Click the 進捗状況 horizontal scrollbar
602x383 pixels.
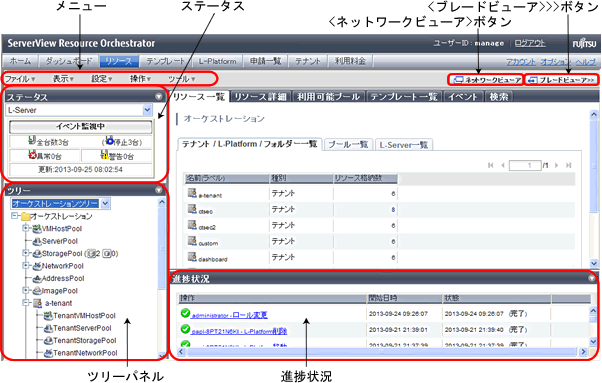click(x=382, y=352)
